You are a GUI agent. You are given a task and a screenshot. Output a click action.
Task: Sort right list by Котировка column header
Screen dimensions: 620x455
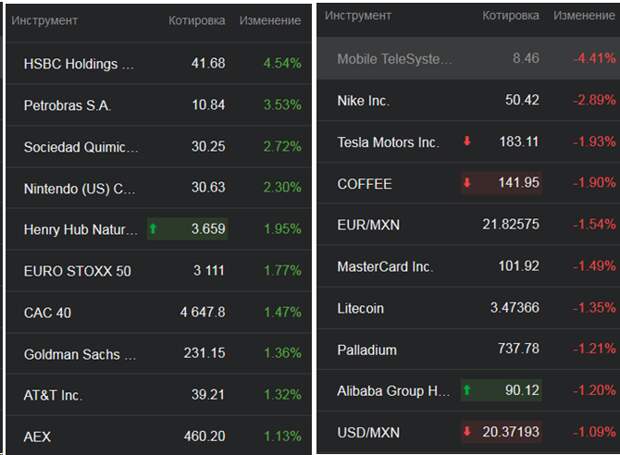click(x=510, y=15)
